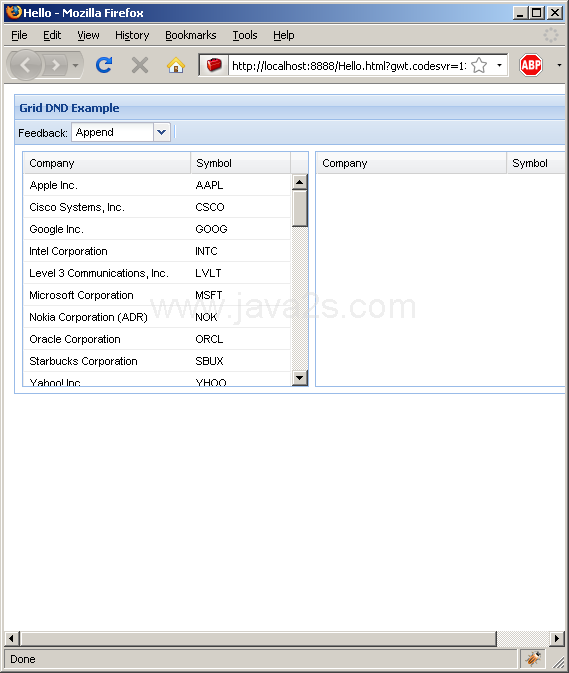Select the Cisco Systems, Inc. row
The height and width of the screenshot is (673, 569).
pyautogui.click(x=157, y=207)
